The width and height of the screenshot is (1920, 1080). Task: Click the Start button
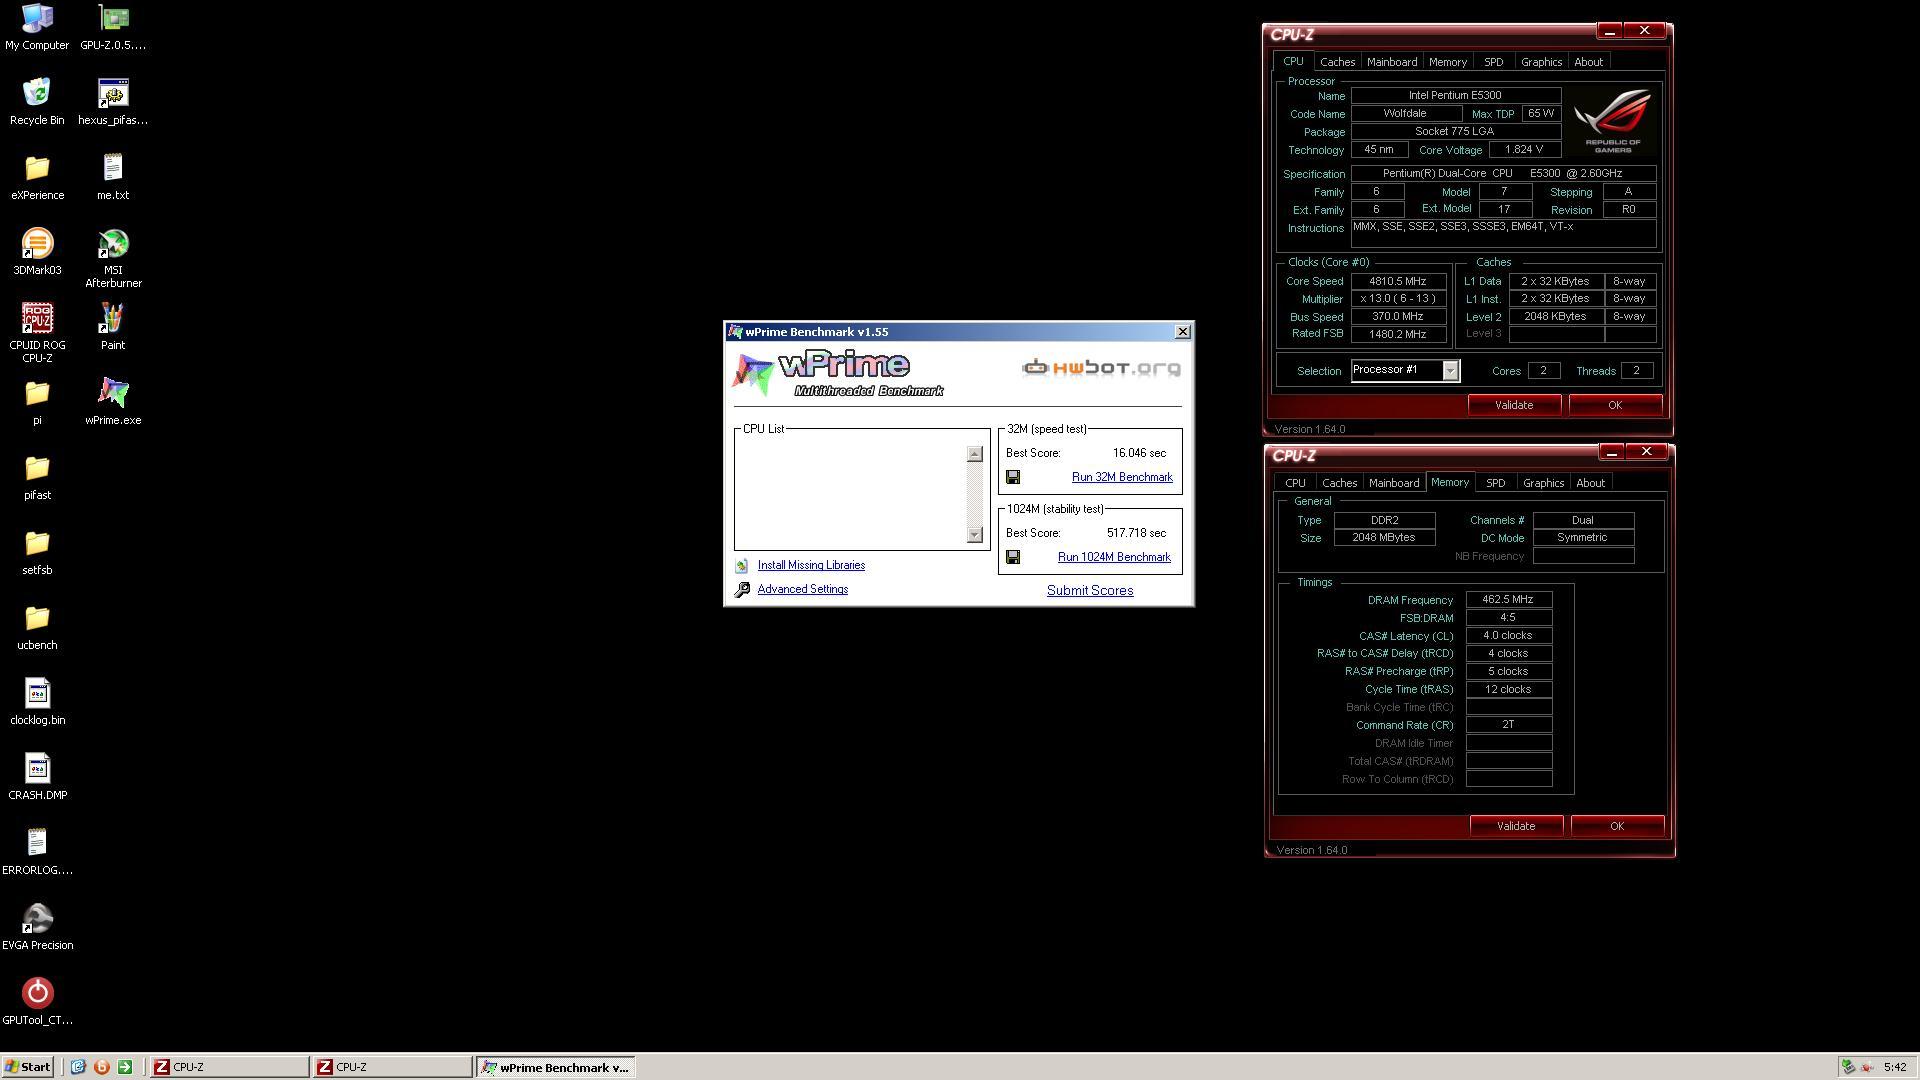[28, 1067]
